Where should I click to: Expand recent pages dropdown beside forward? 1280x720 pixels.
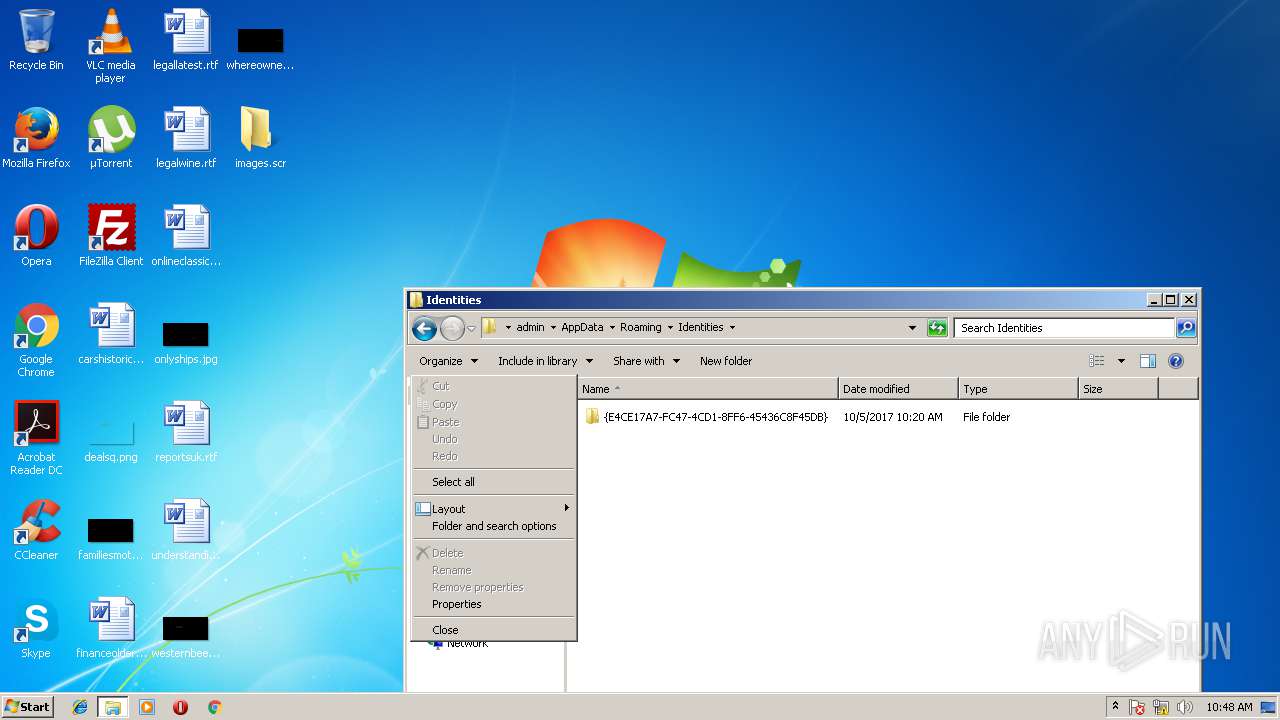pos(472,329)
